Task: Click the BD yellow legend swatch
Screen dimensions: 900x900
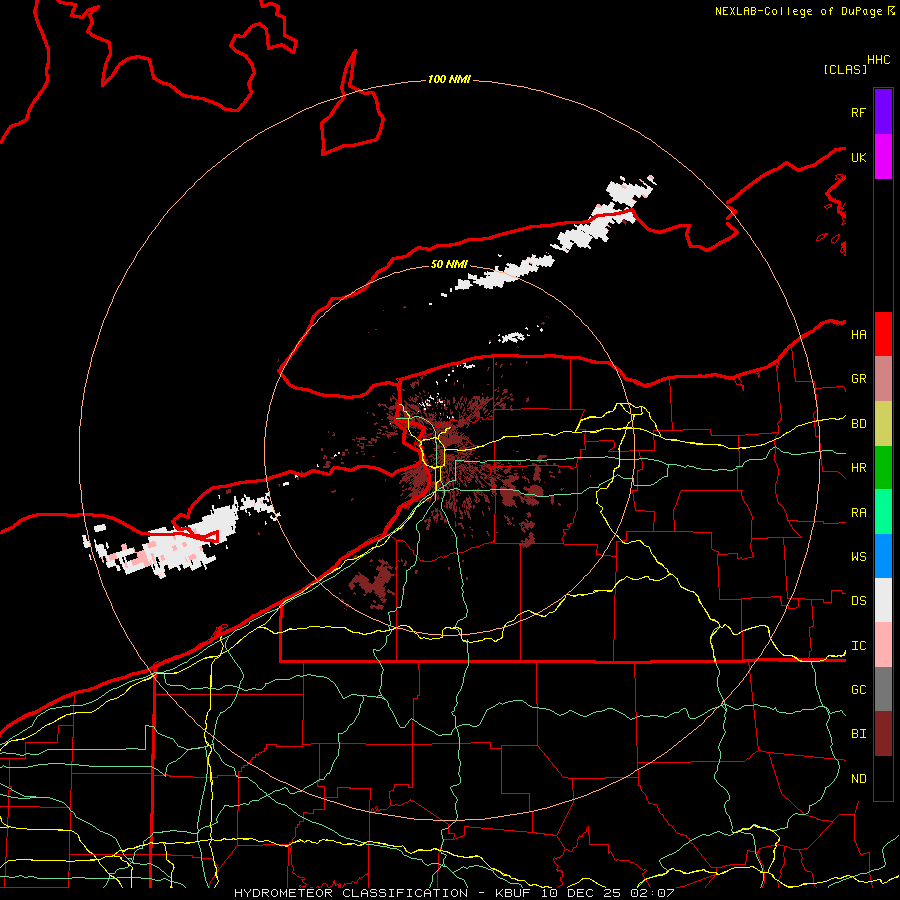Action: coord(883,424)
